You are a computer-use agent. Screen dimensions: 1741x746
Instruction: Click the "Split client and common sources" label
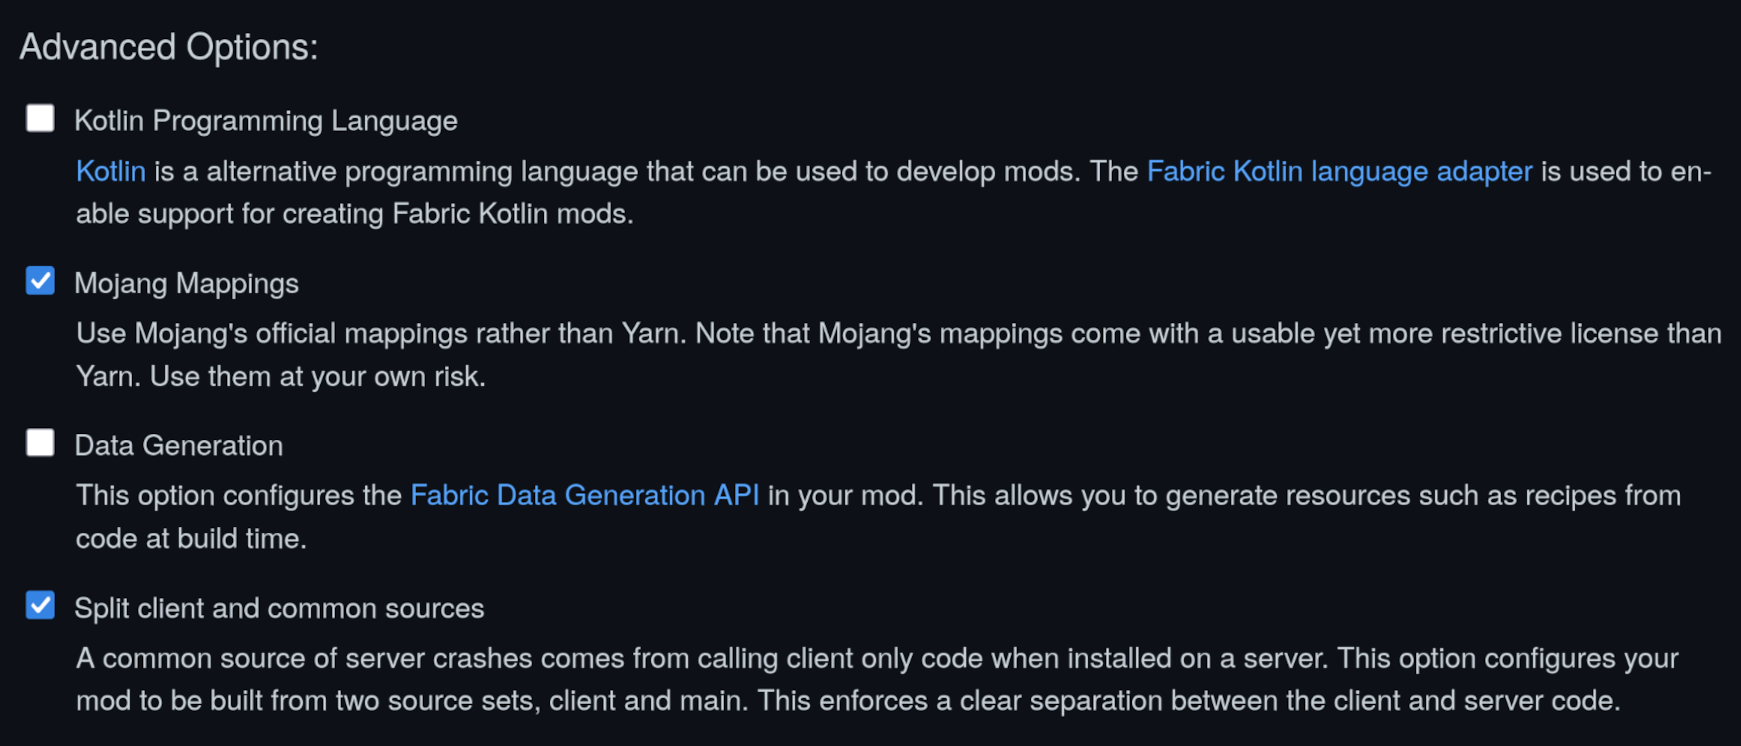coord(279,609)
